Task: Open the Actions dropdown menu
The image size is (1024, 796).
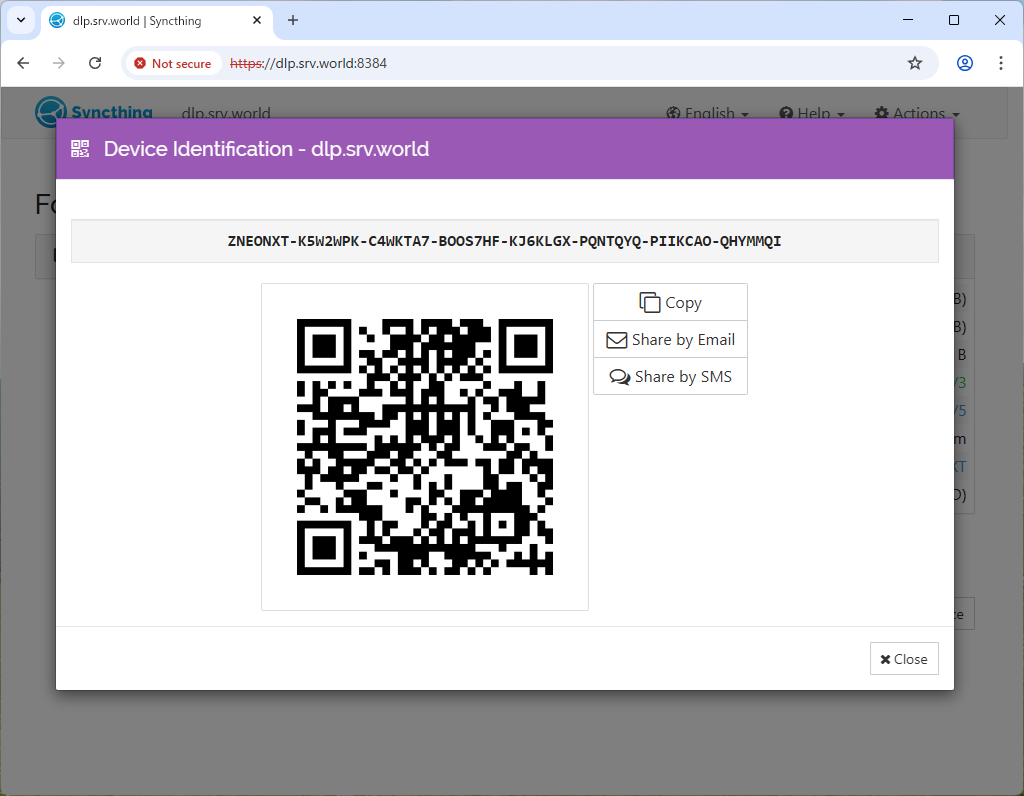Action: point(917,114)
